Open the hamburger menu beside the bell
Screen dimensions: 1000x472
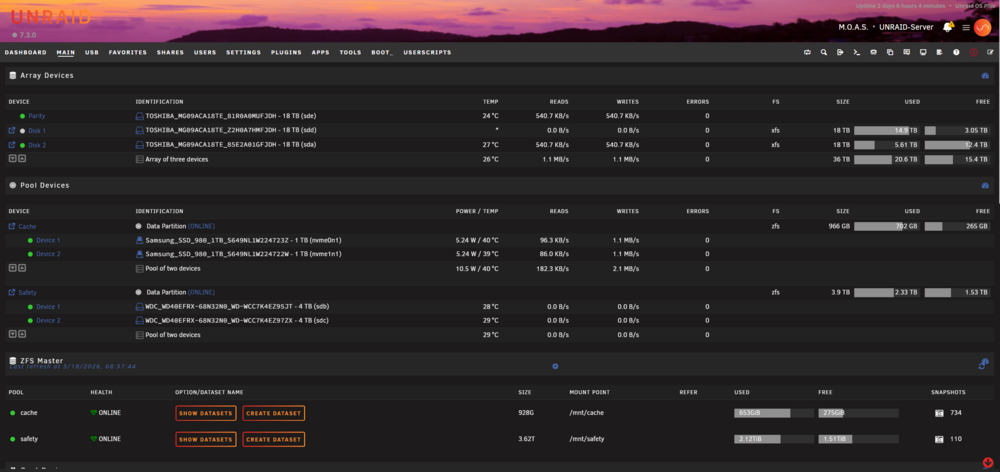[966, 27]
